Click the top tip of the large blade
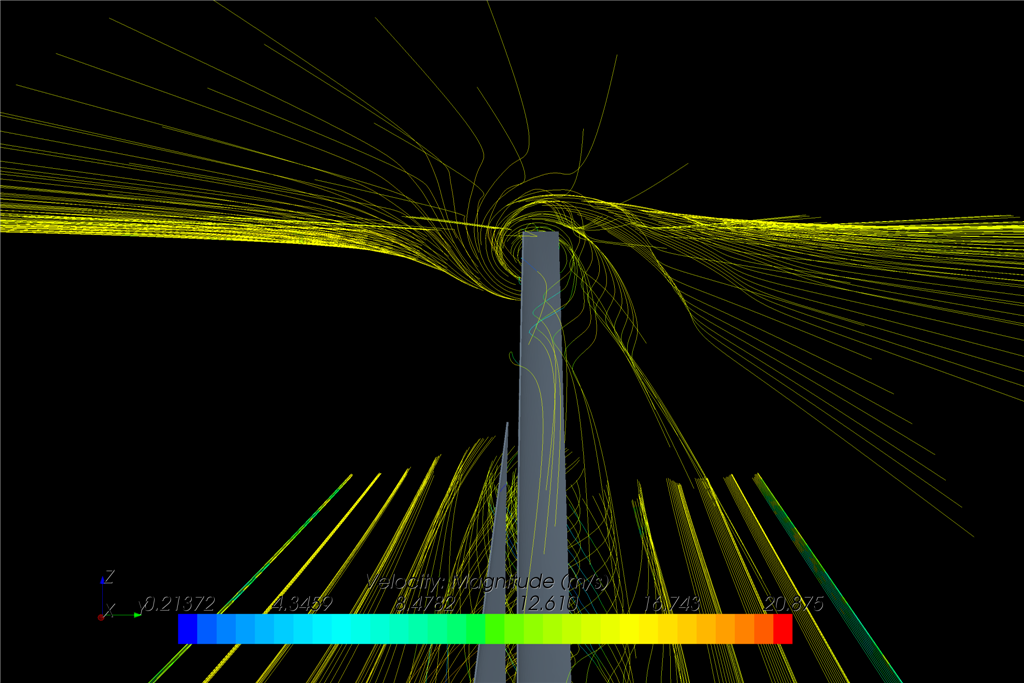Screen dimensions: 1024x683 pyautogui.click(x=540, y=237)
